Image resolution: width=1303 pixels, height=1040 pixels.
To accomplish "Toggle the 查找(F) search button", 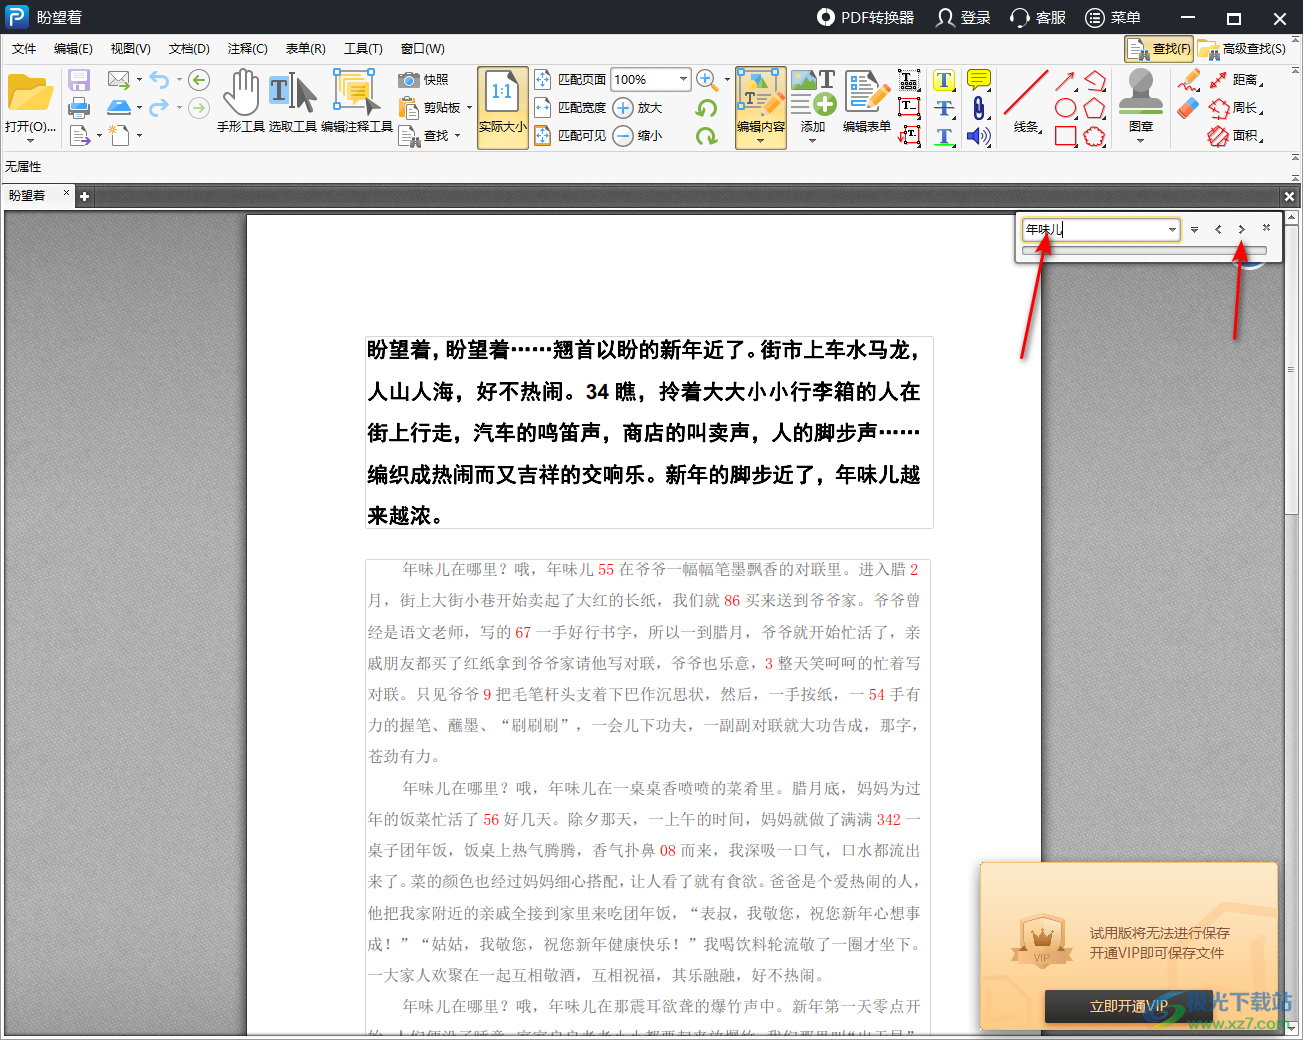I will [1159, 48].
